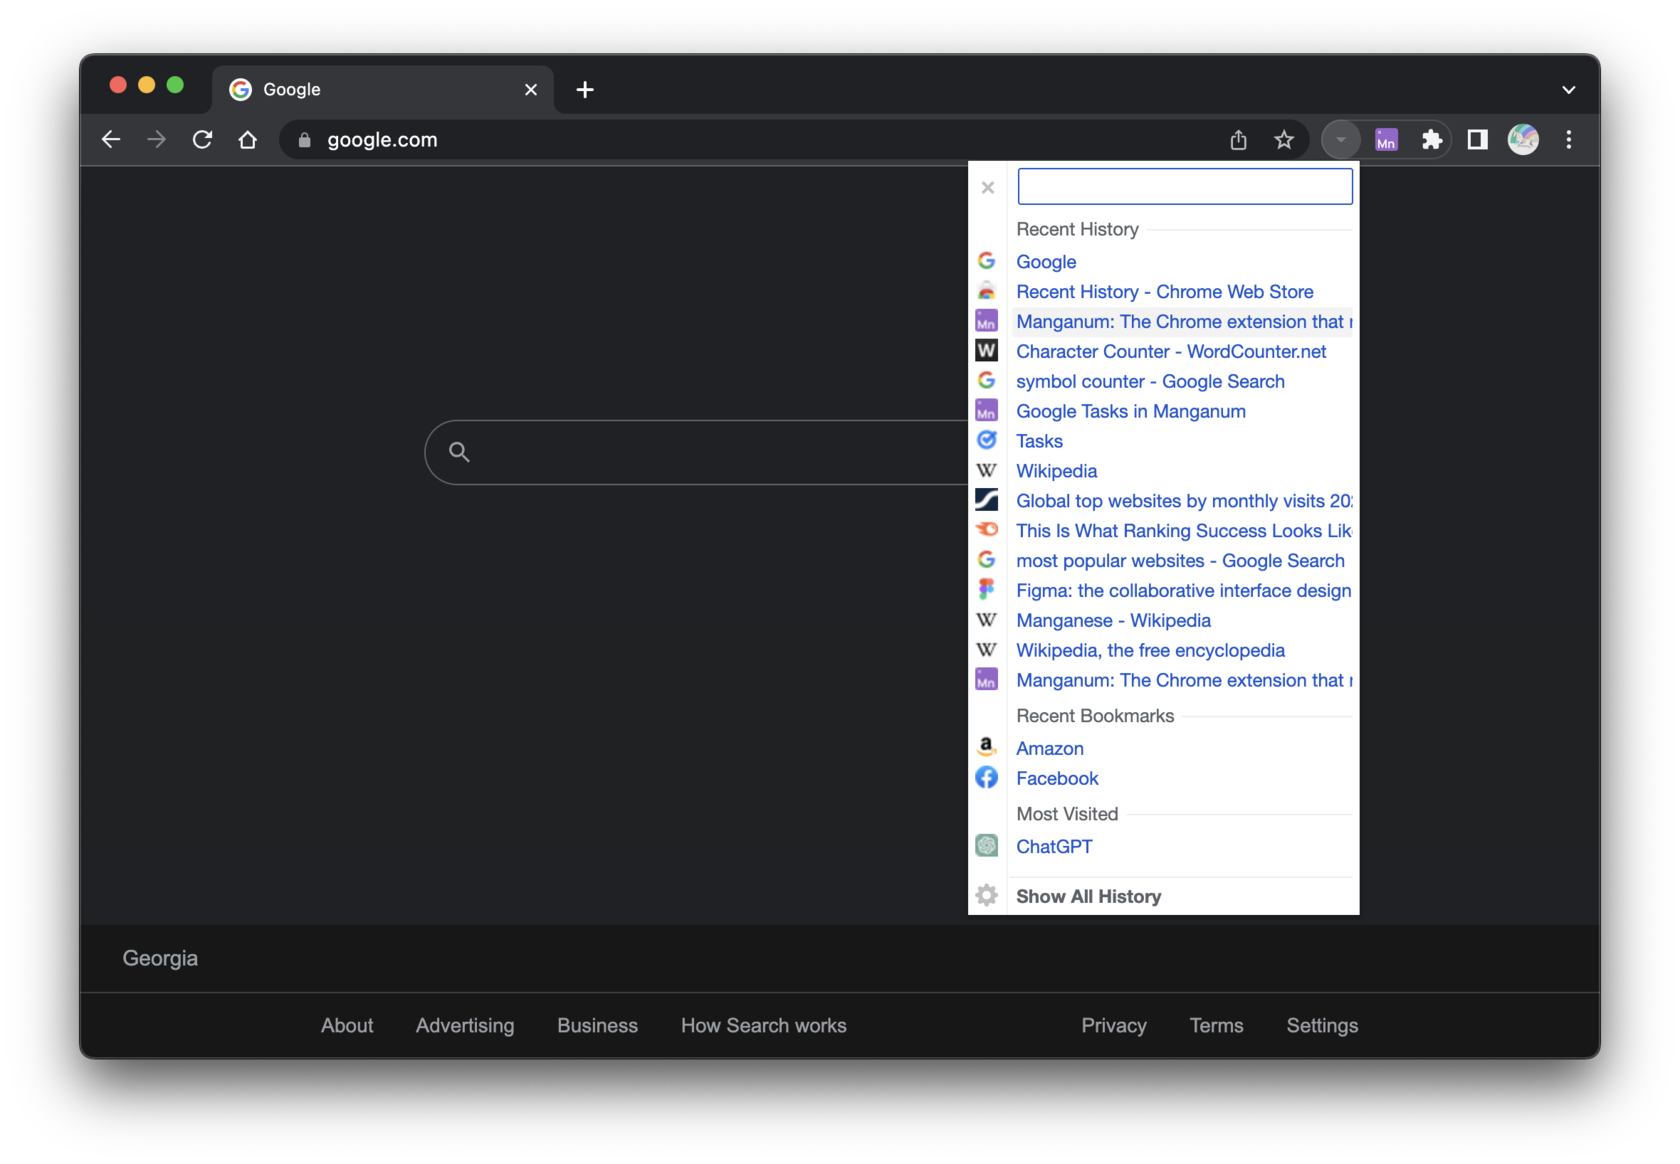The height and width of the screenshot is (1164, 1680).
Task: Open symbol counter - Google Search entry
Action: point(1150,382)
